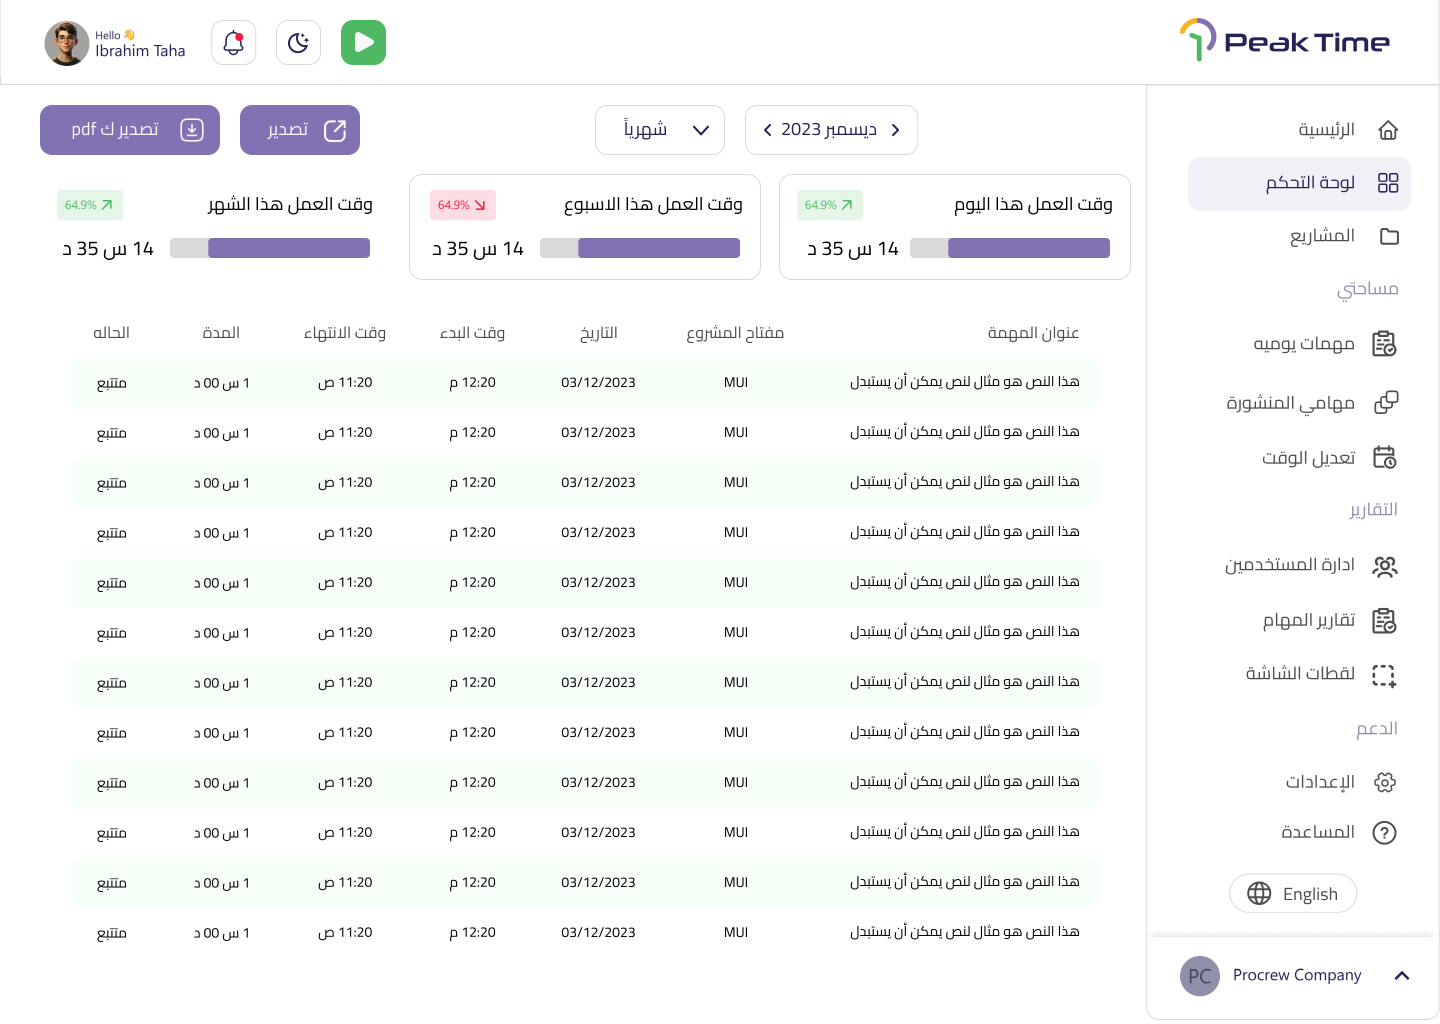Screen dimensions: 1440x1024
Task: Click the notification bell icon
Action: (x=233, y=43)
